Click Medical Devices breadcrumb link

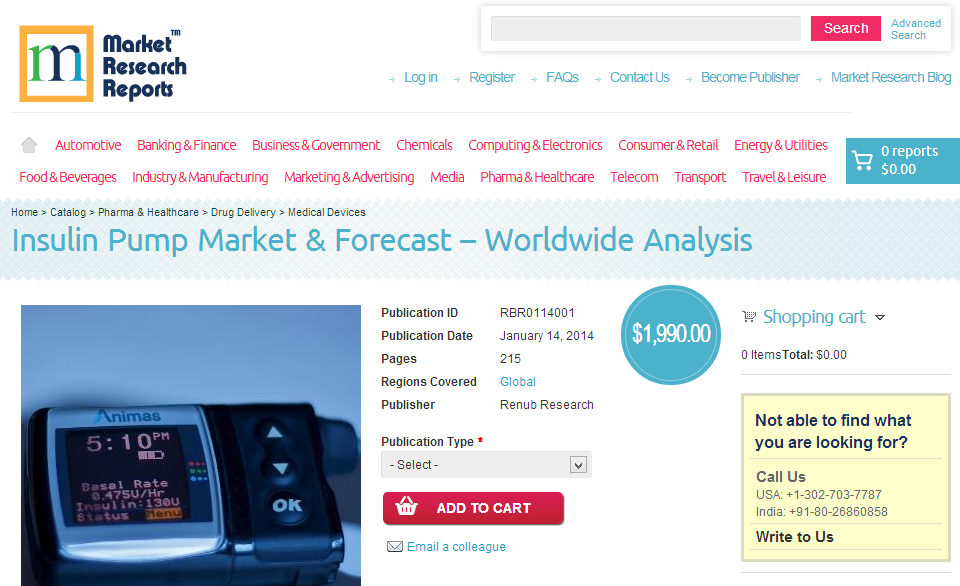[x=327, y=212]
